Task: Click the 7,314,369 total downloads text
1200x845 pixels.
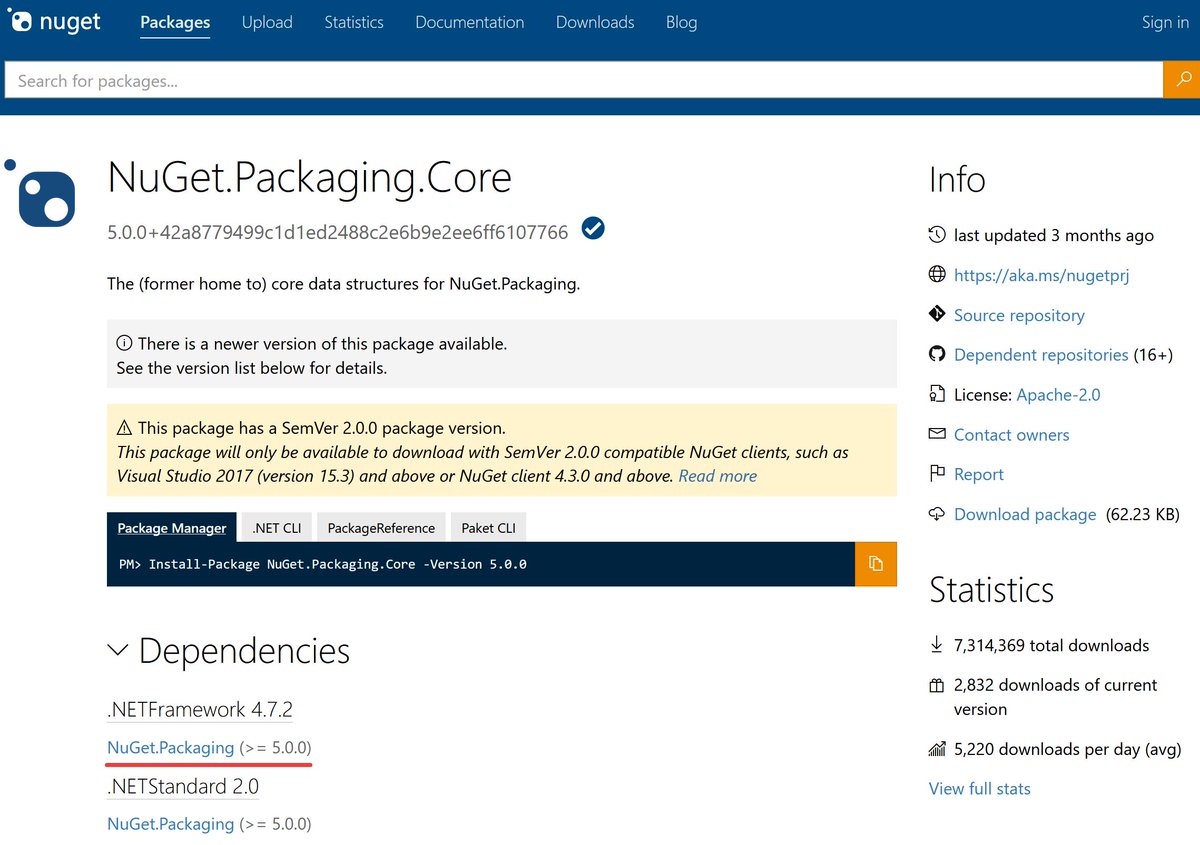Action: 1052,646
